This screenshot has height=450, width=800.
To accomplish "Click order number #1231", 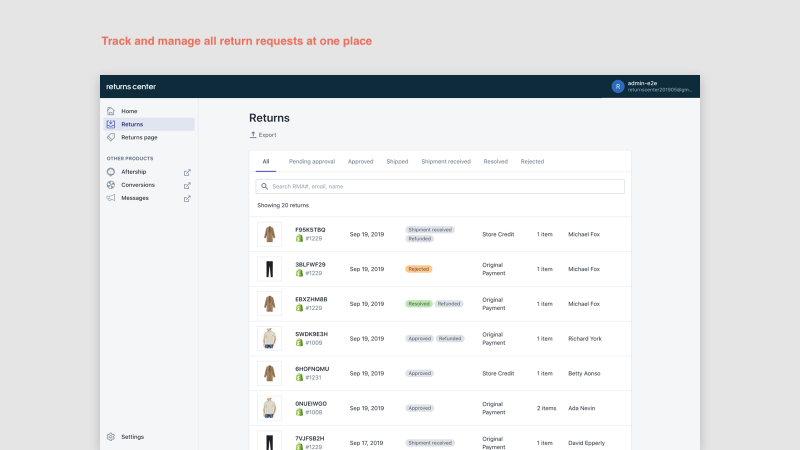I will click(313, 378).
